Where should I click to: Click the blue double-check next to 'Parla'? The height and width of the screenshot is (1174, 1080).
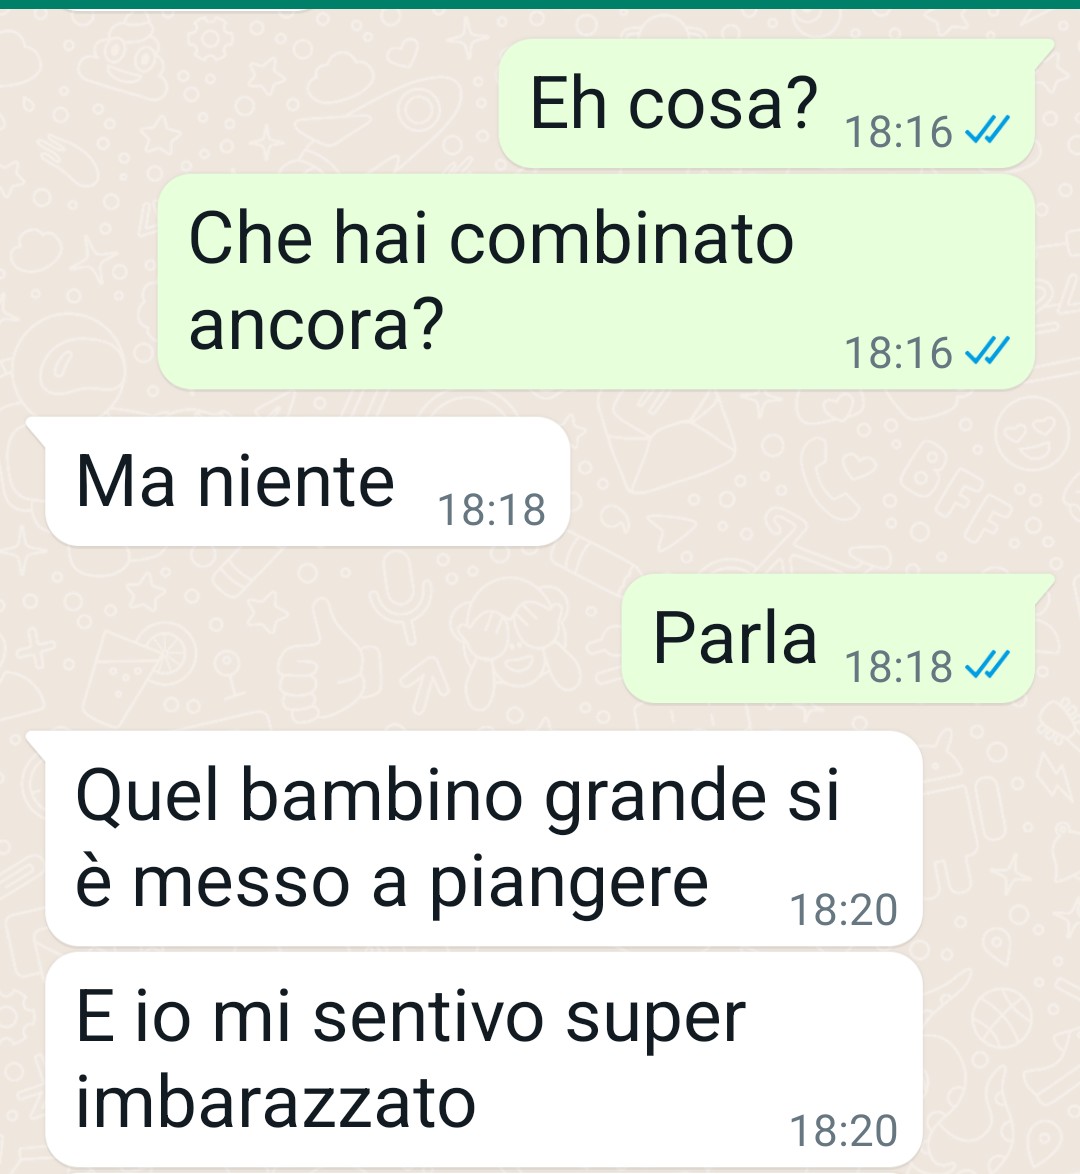(987, 665)
